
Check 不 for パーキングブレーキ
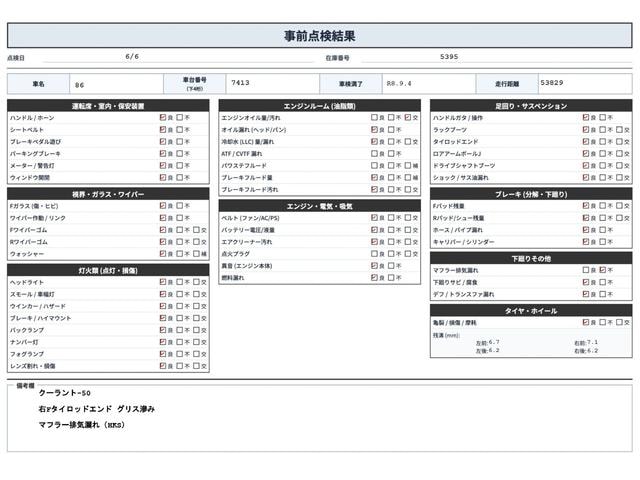180,153
